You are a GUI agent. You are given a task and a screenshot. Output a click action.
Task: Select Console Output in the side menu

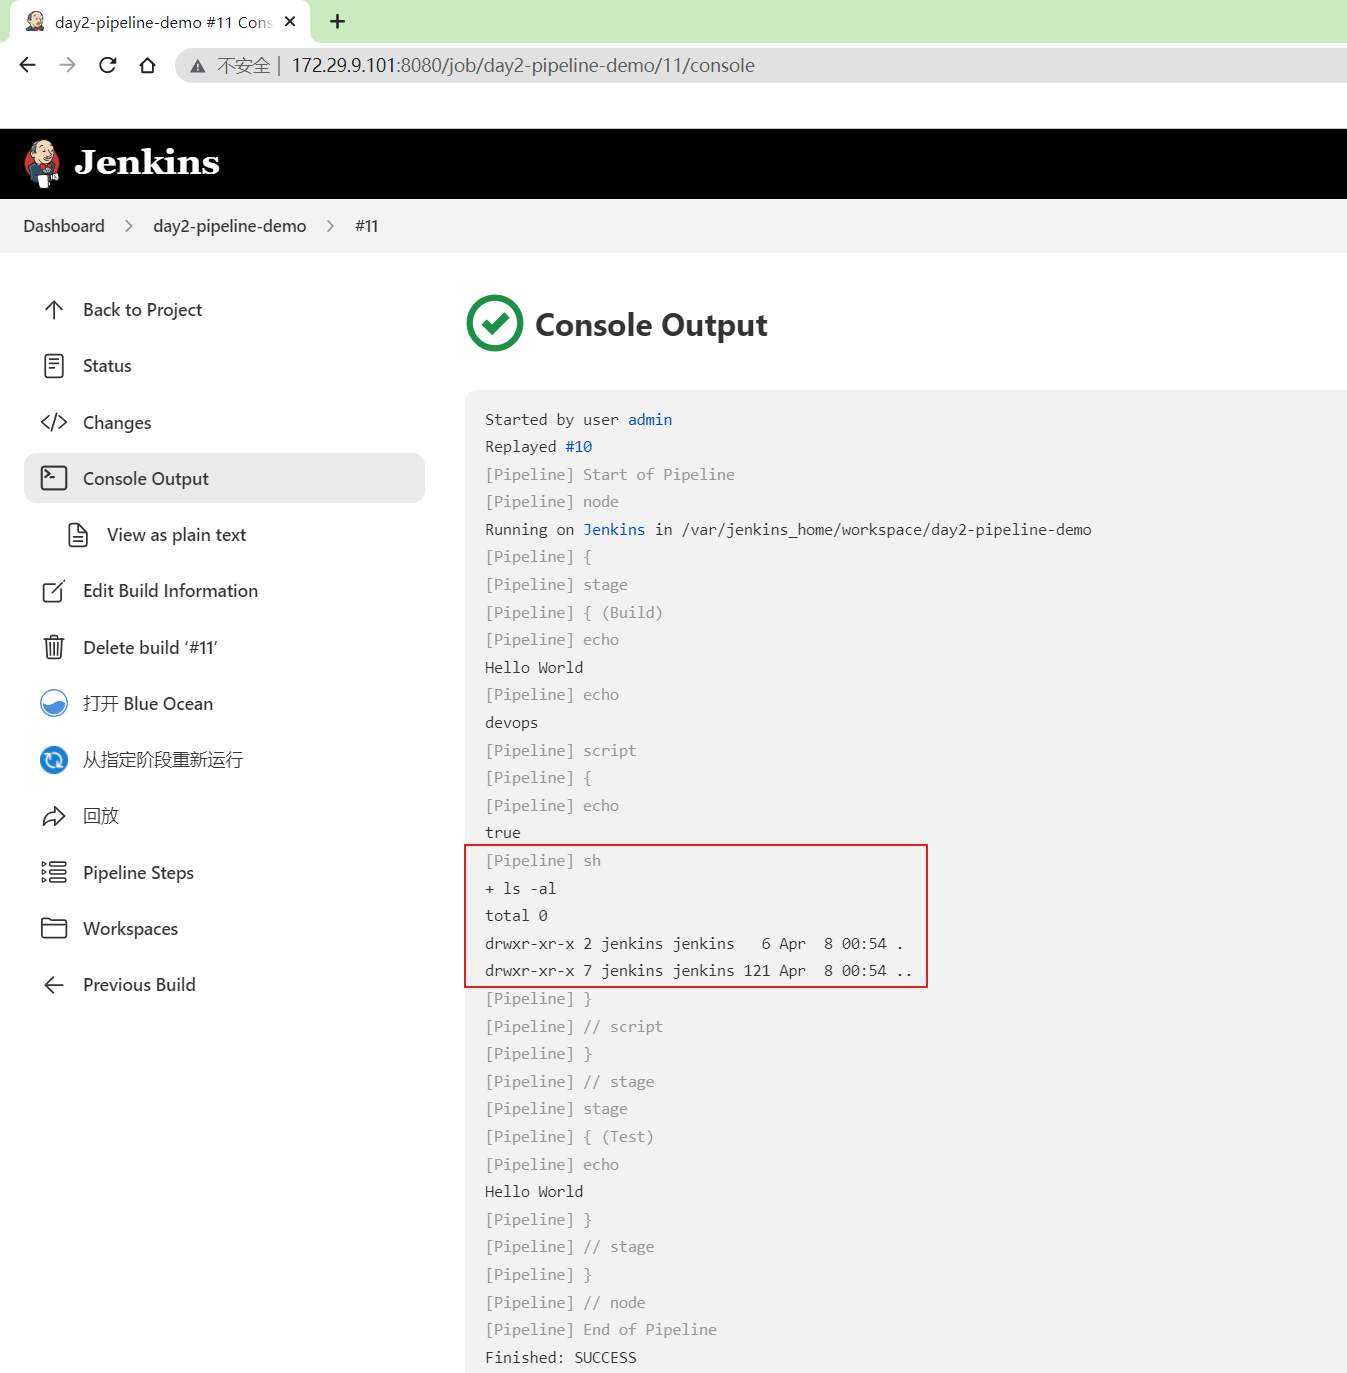click(224, 478)
